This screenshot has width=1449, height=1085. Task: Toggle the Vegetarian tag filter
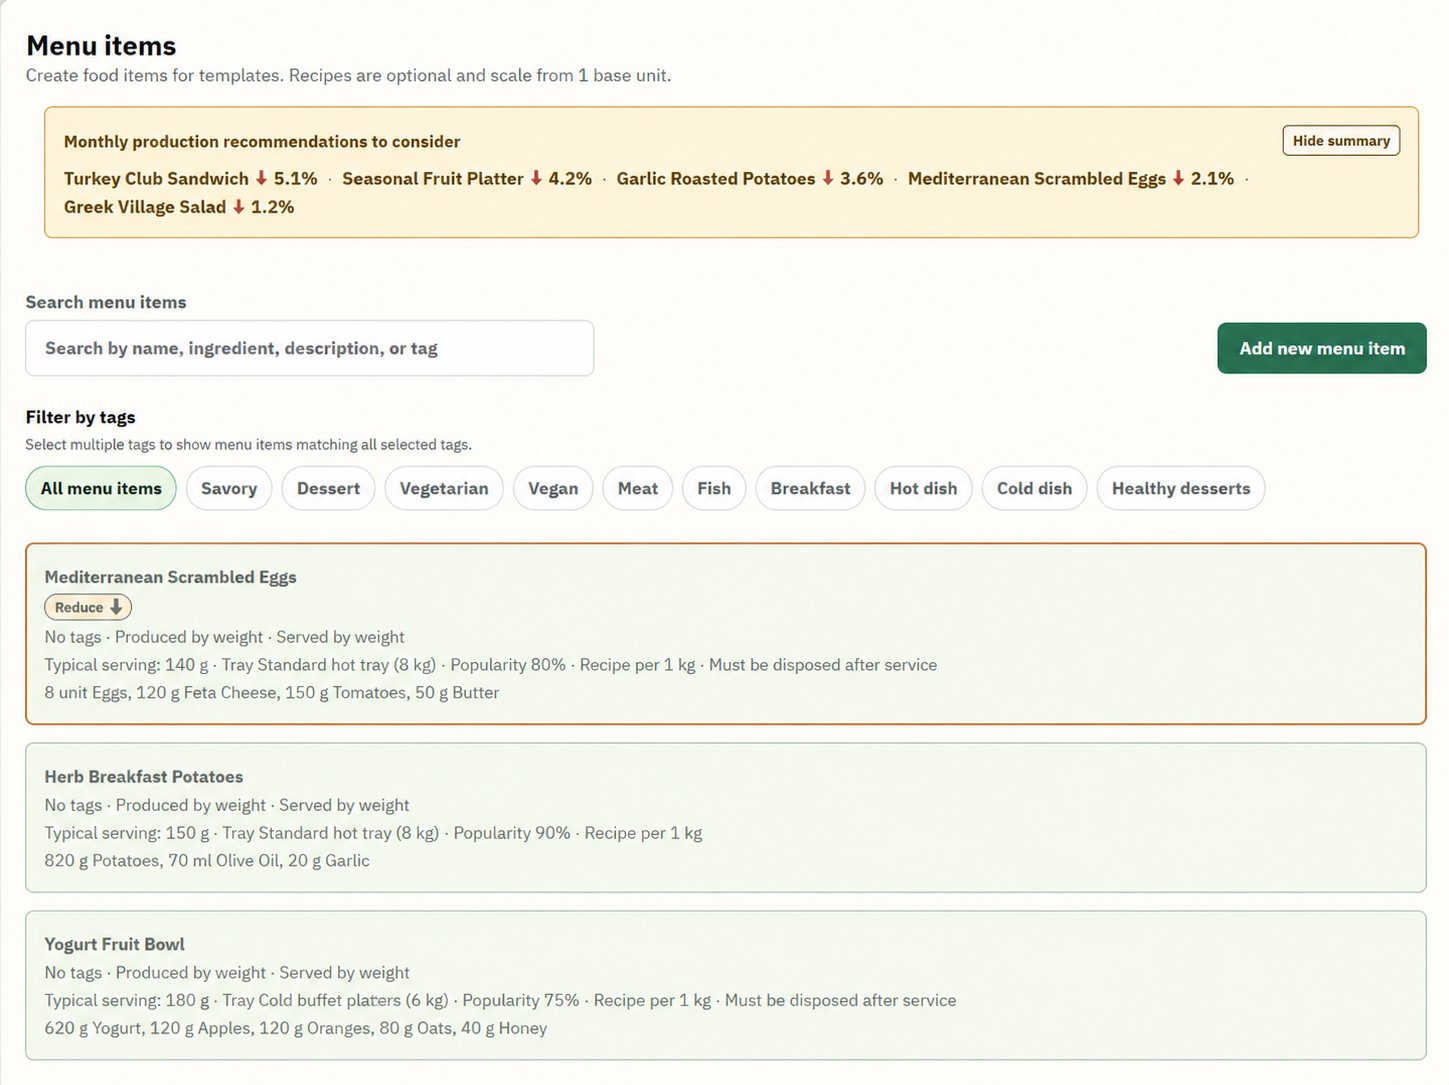444,488
